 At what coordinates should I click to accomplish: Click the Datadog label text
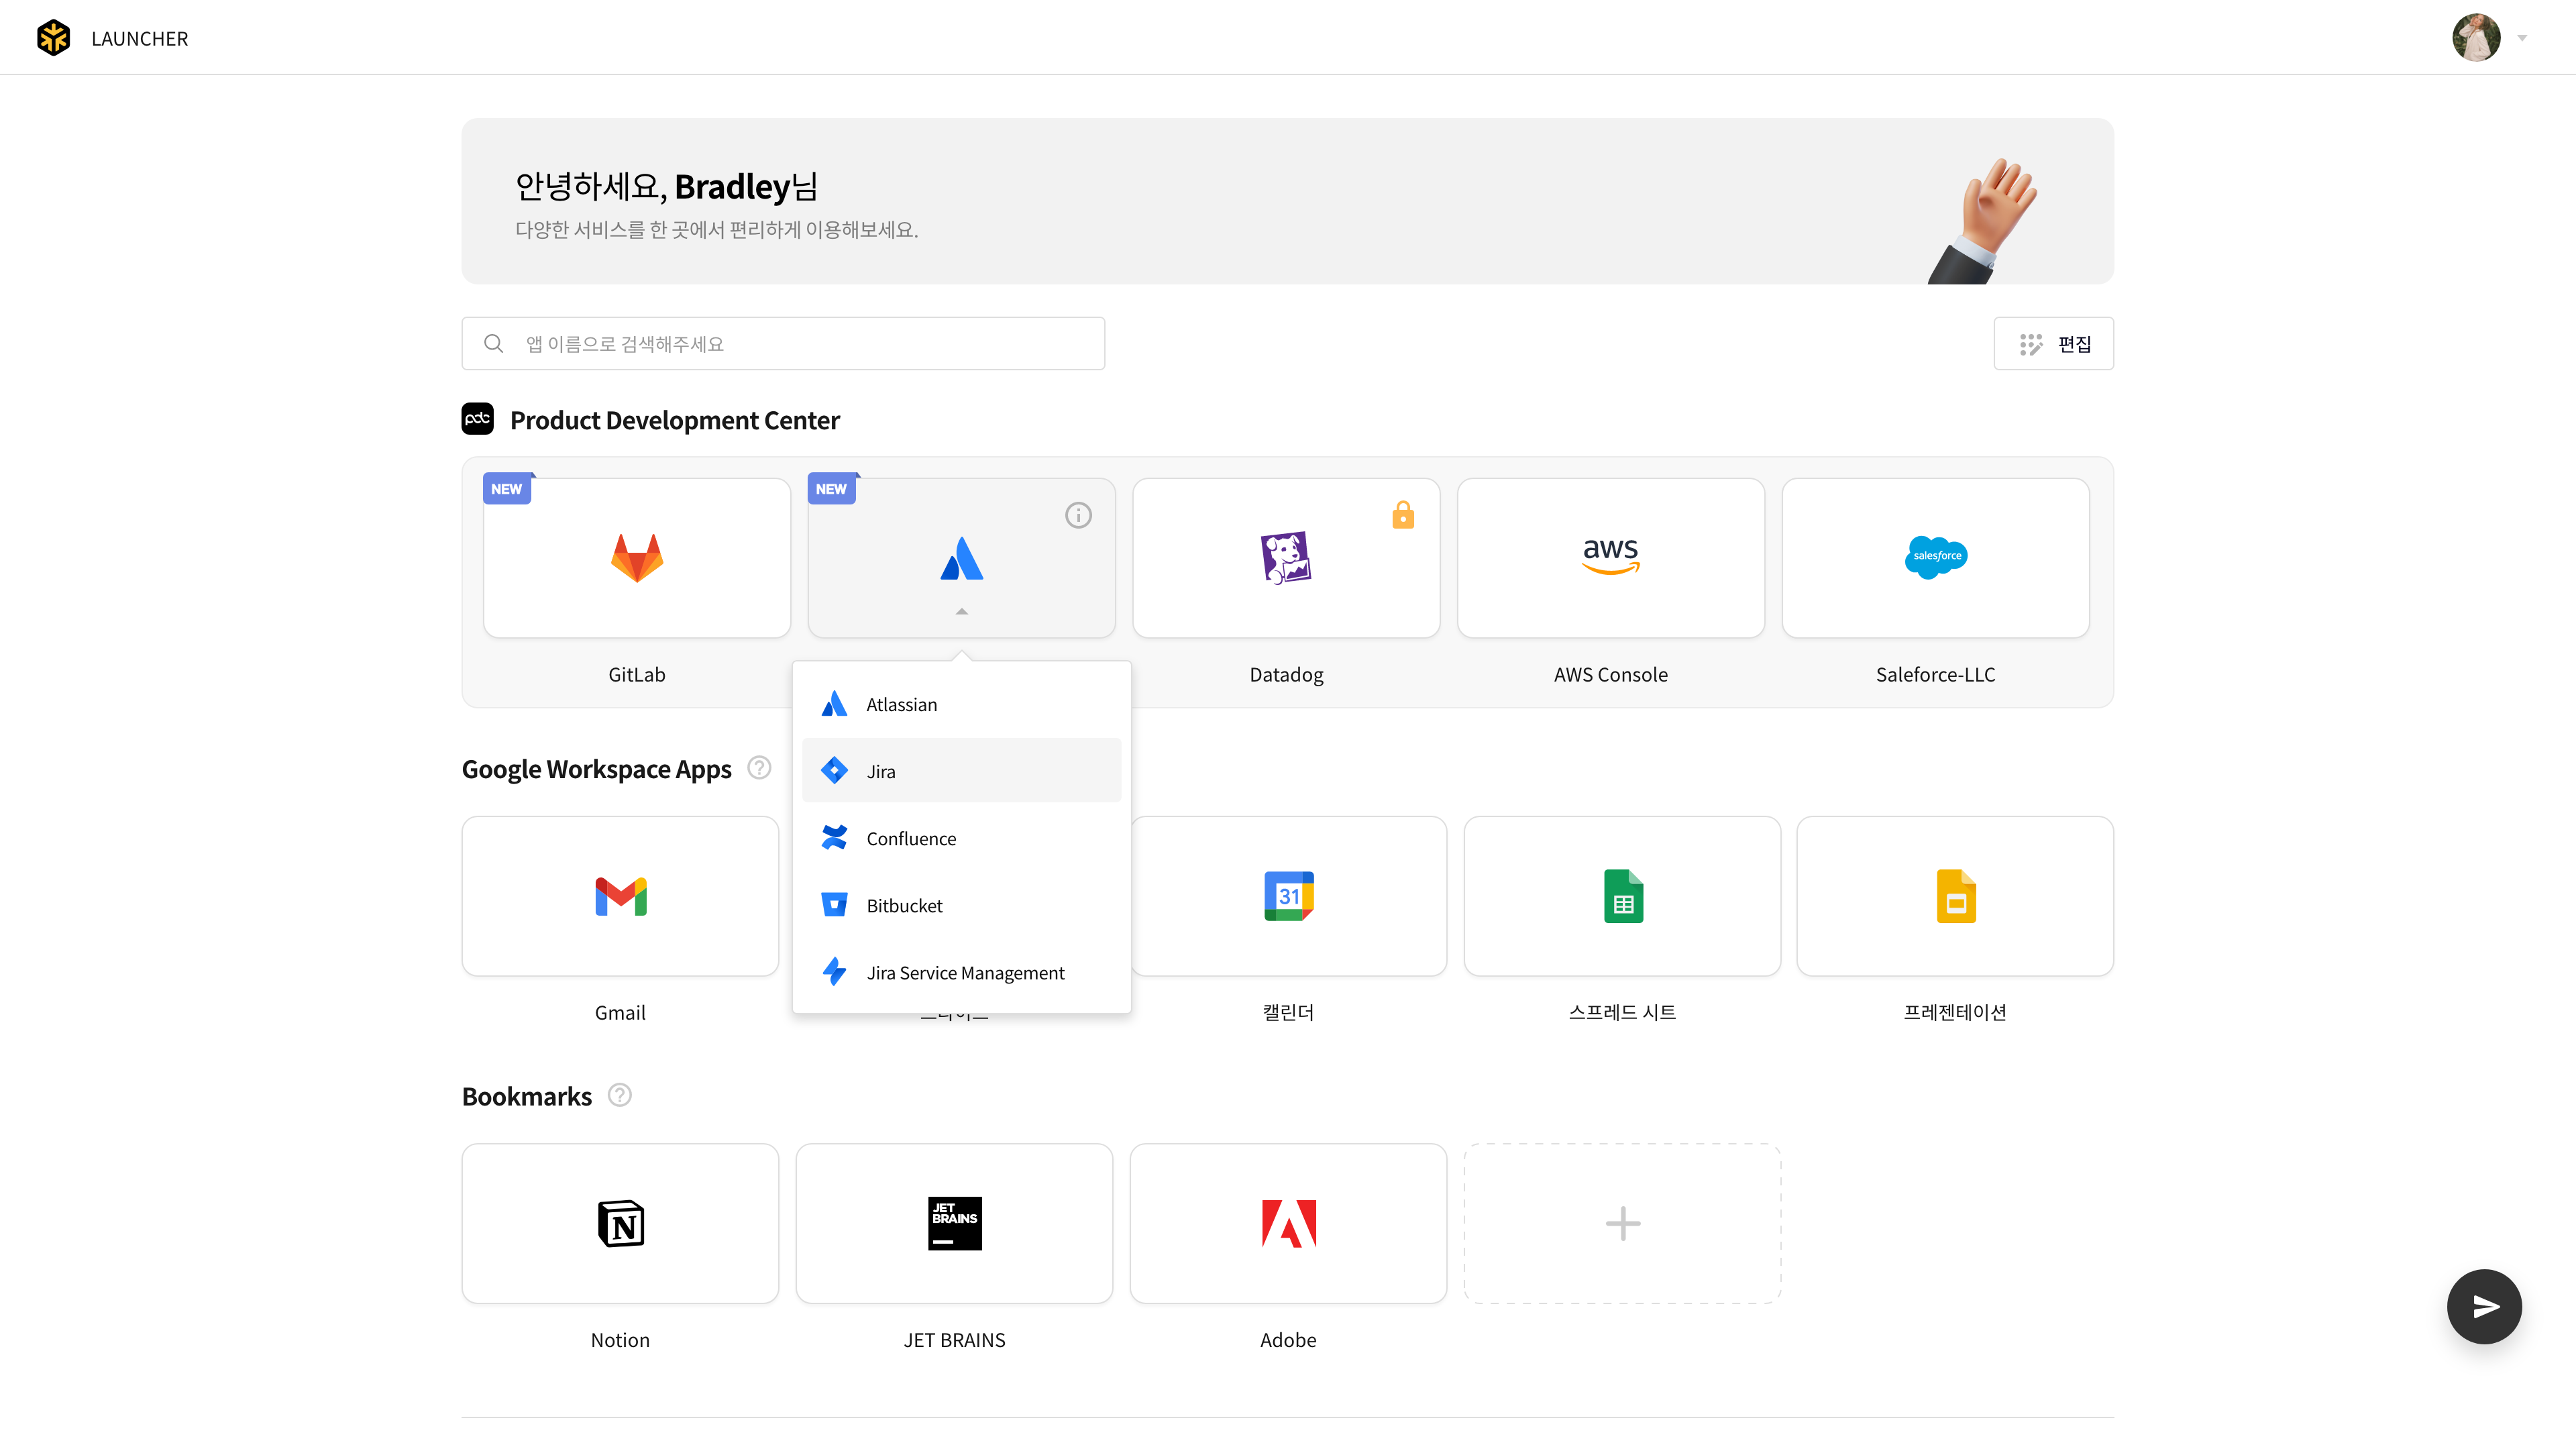1286,674
